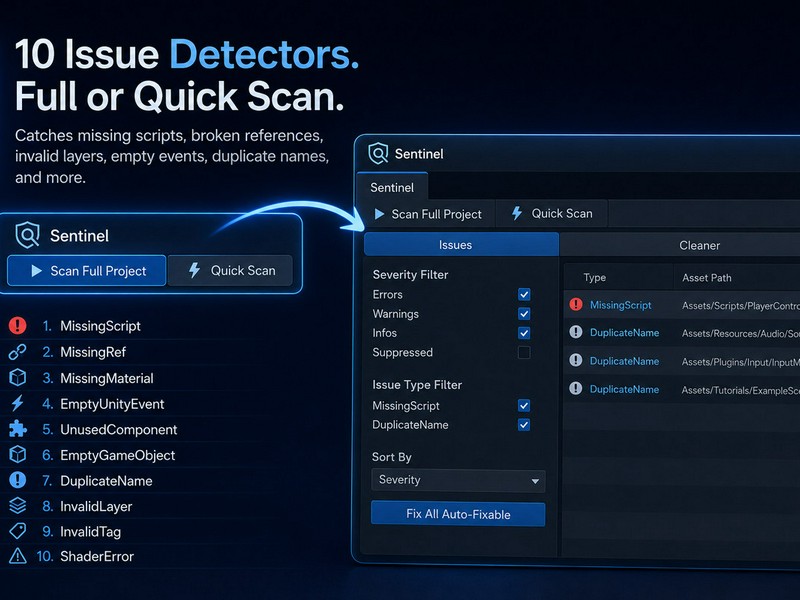Click the ShaderError warning triangle icon
Screen dimensions: 800x600
[17, 556]
